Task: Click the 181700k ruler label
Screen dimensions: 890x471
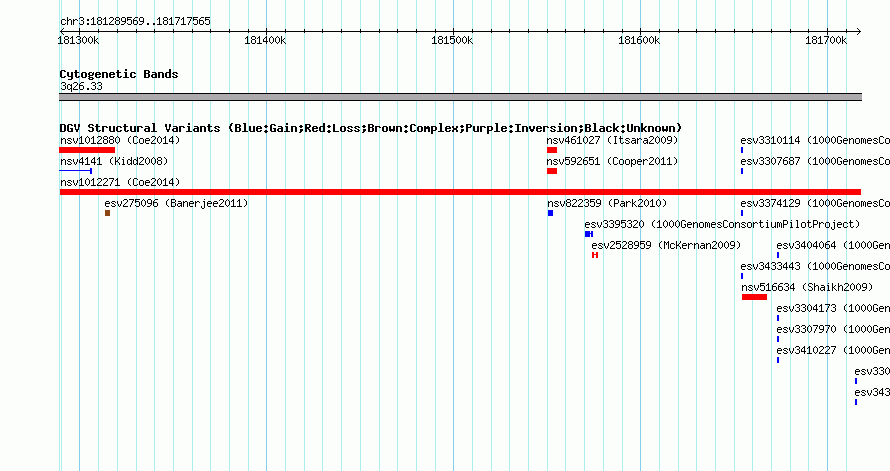Action: 826,40
